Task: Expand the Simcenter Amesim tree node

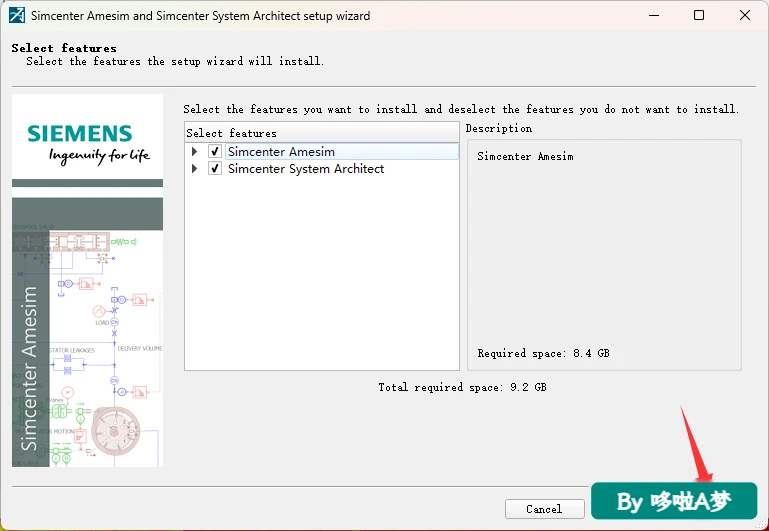Action: point(195,152)
